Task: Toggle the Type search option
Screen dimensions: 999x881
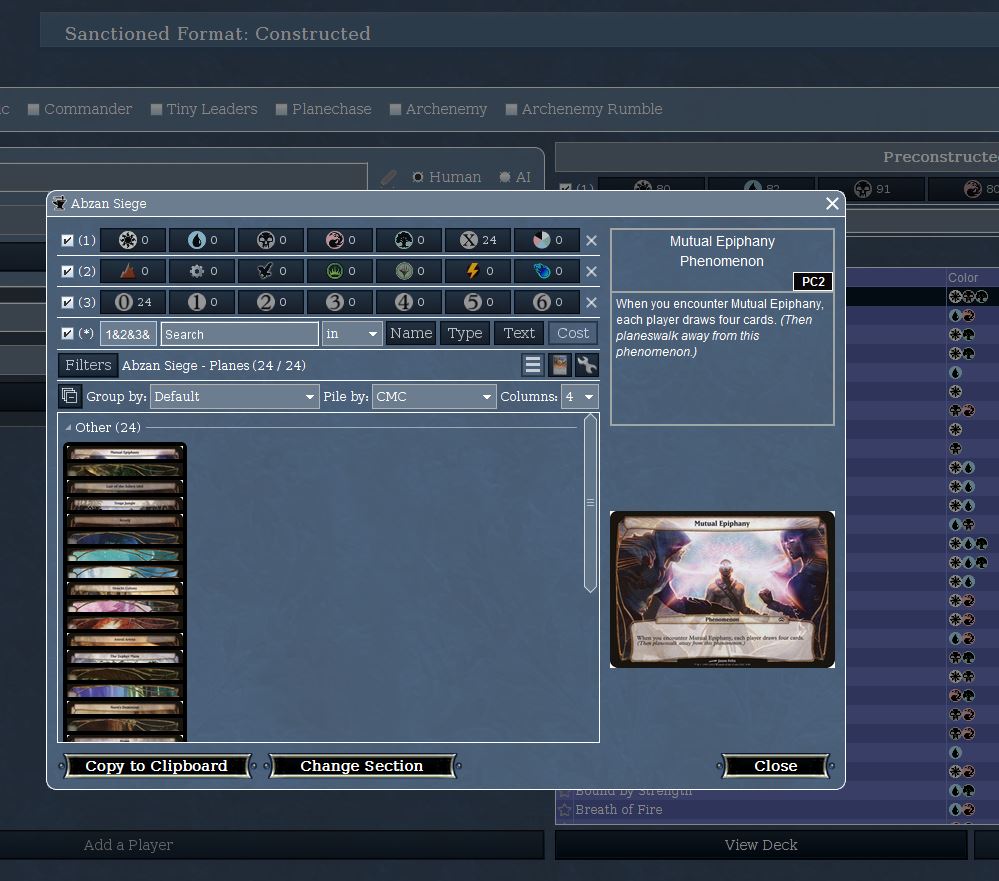Action: (465, 333)
